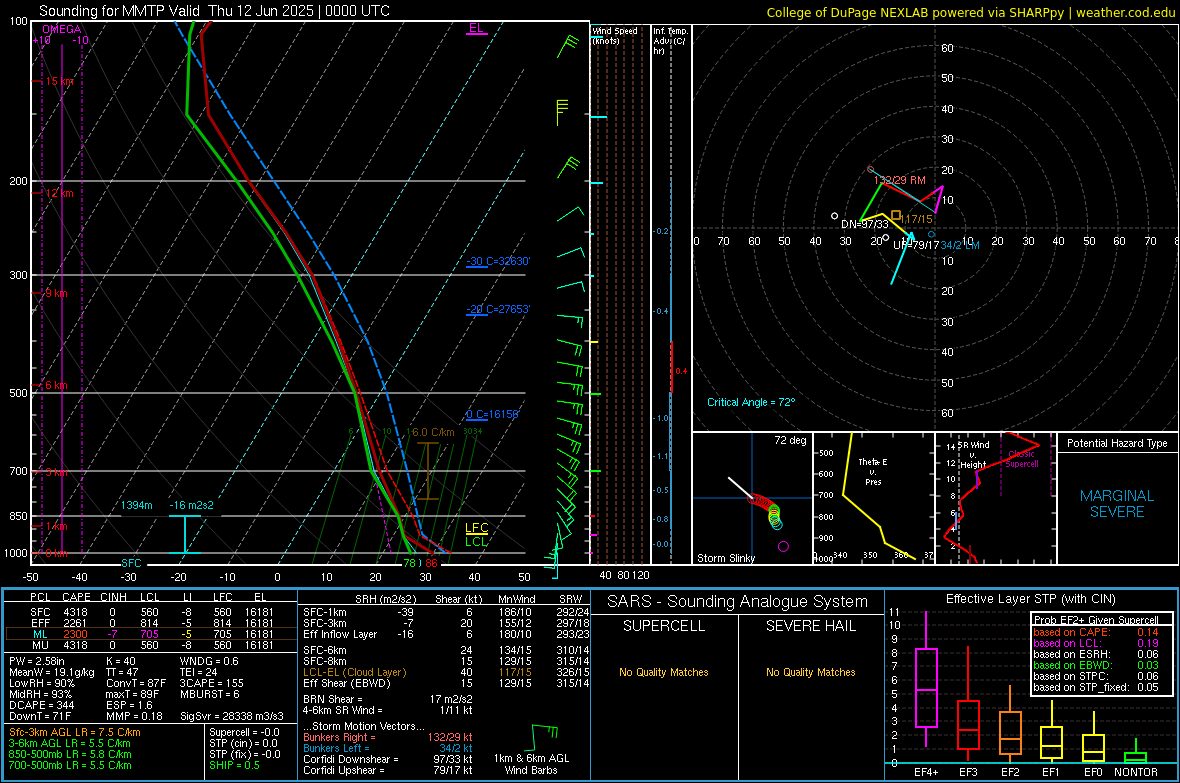
Task: Click the SEVERE HAIL column heading
Action: tap(810, 626)
